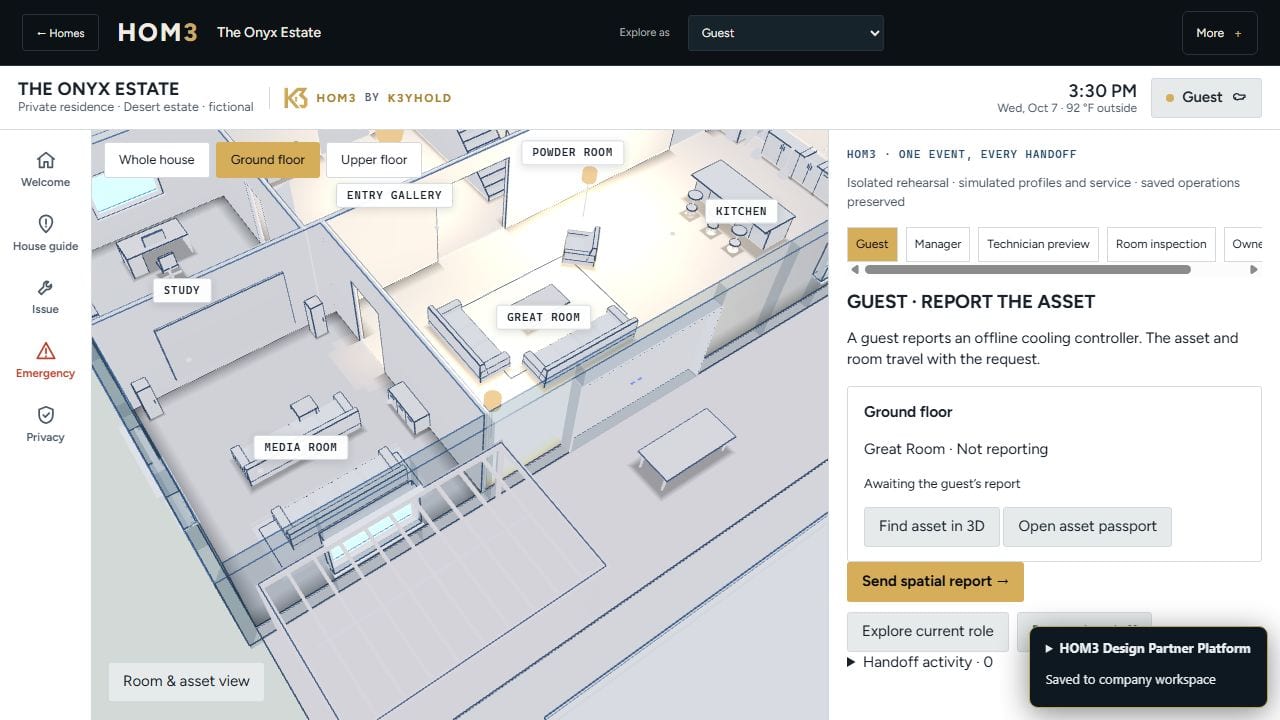
Task: Click Find asset in 3D
Action: click(932, 526)
